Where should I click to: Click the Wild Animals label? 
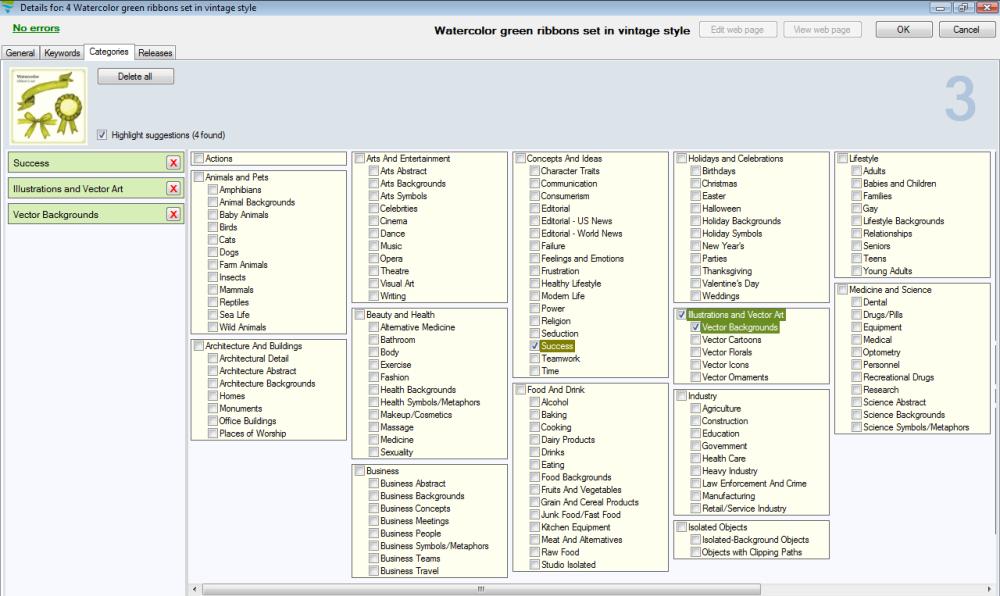(x=242, y=327)
